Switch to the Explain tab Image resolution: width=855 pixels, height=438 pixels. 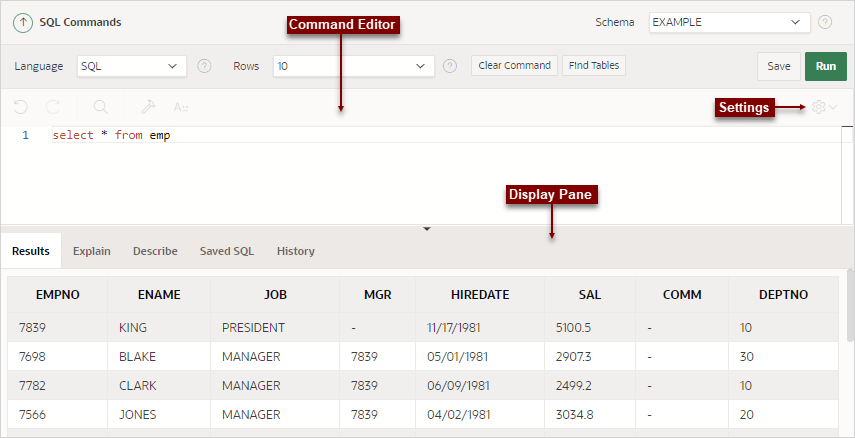tap(92, 251)
